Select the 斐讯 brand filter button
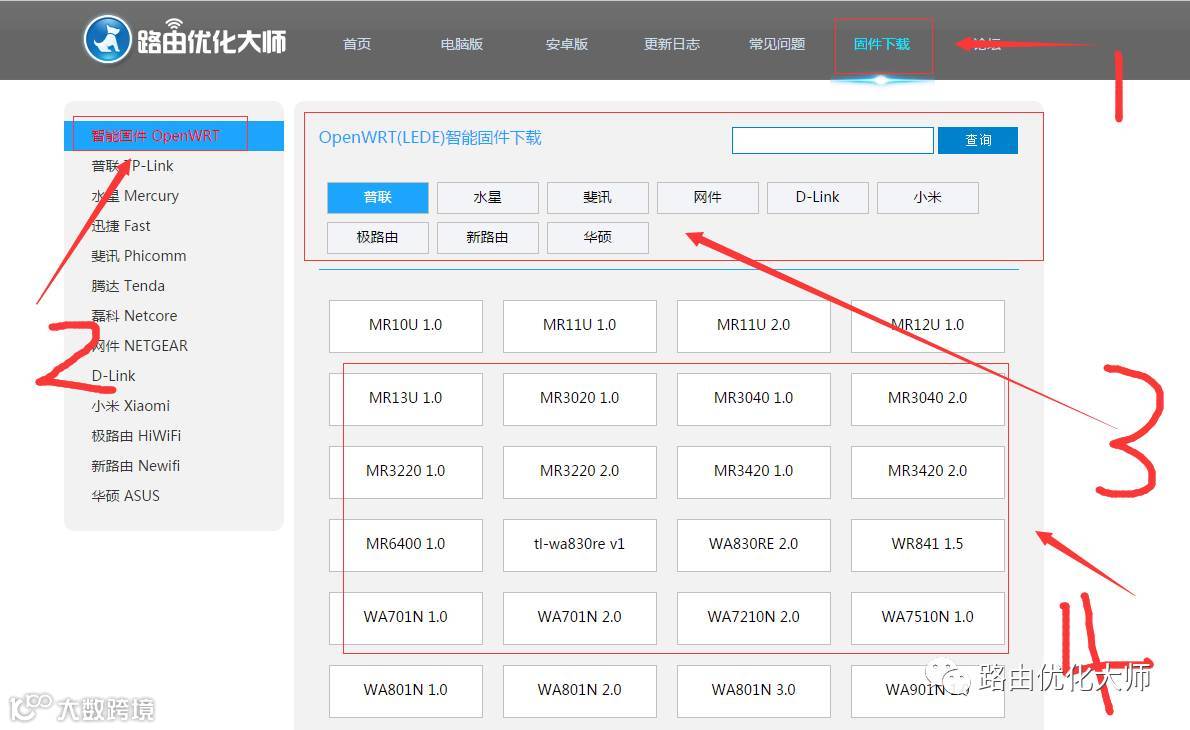Image resolution: width=1190 pixels, height=730 pixels. 598,197
